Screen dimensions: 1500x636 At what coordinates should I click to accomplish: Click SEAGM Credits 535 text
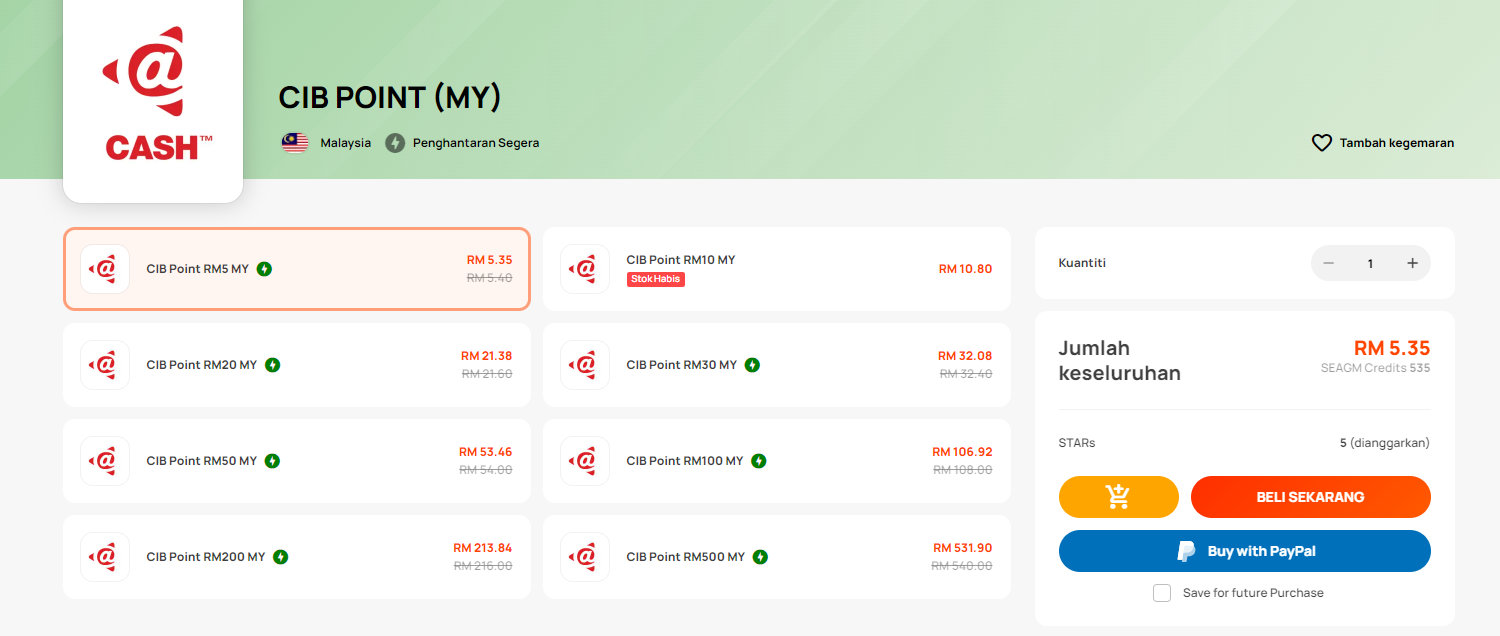(1376, 368)
